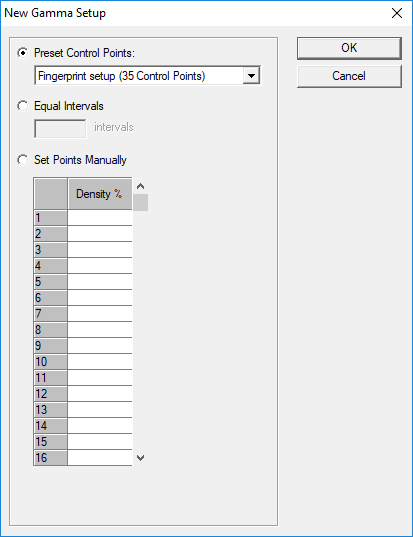413x537 pixels.
Task: Select the Density cell in row 10
Action: tap(100, 362)
